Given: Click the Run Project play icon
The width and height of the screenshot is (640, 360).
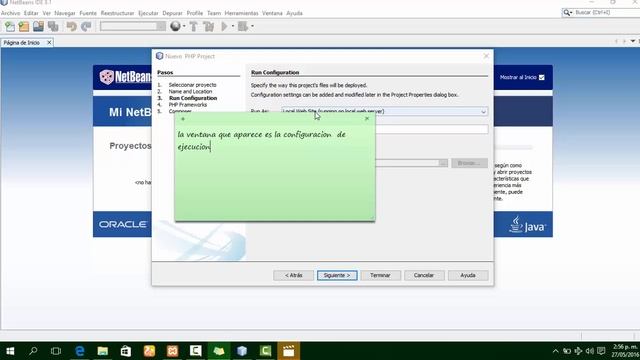Looking at the screenshot, I should click(224, 27).
